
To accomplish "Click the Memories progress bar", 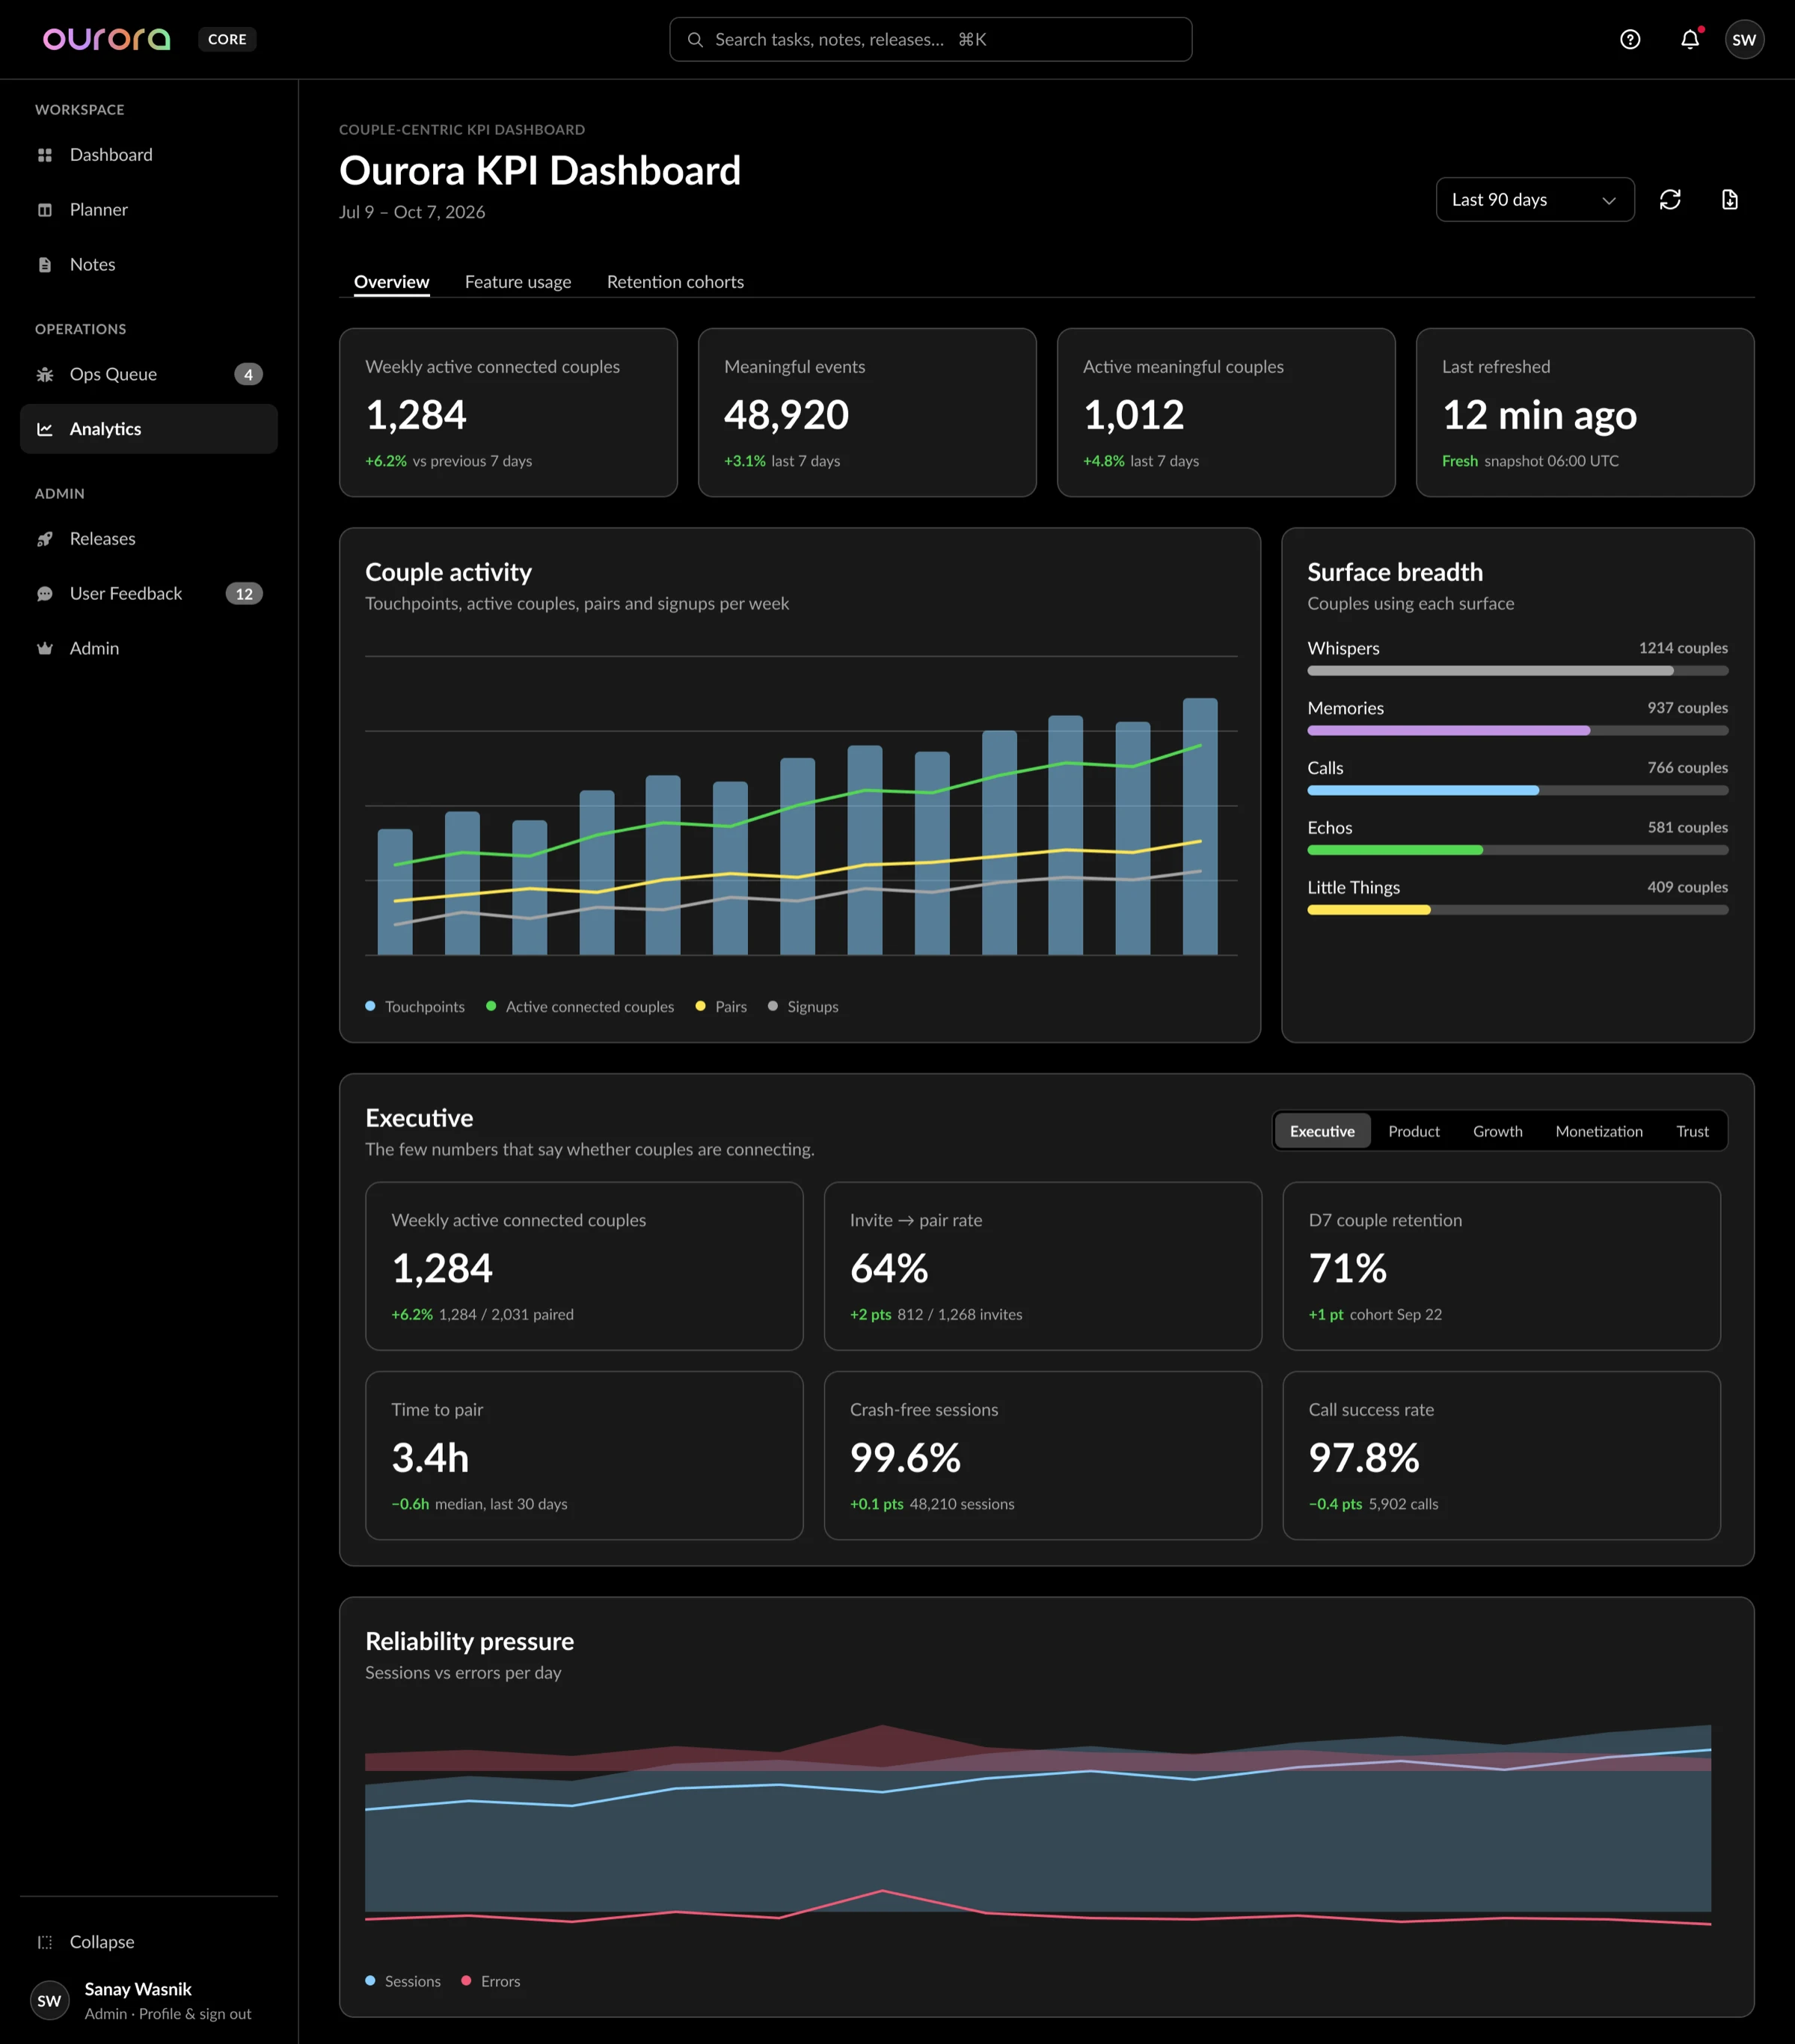I will pyautogui.click(x=1517, y=731).
